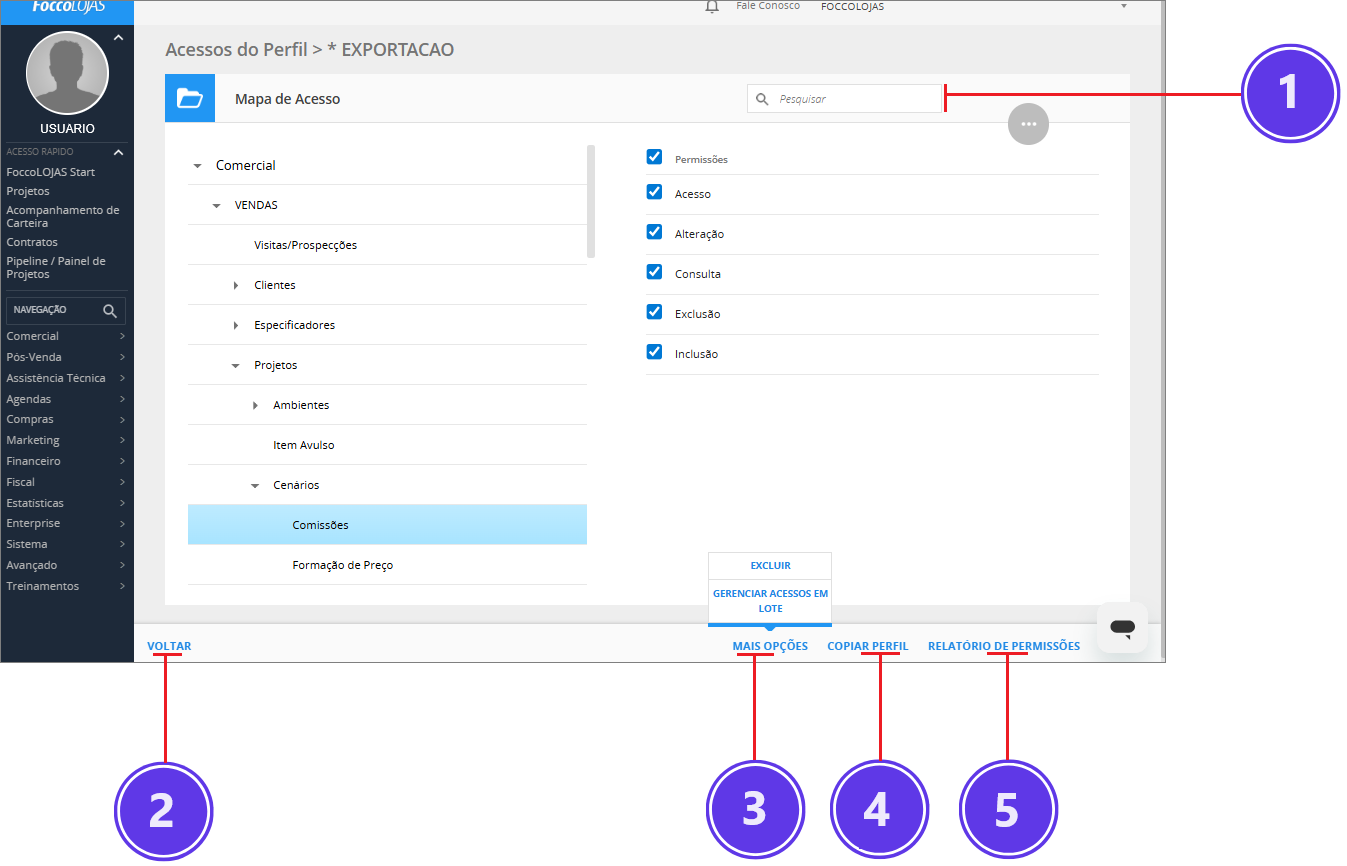Click the blue folder Mapa de Acesso icon
Viewport: 1347px width, 866px height.
(190, 98)
